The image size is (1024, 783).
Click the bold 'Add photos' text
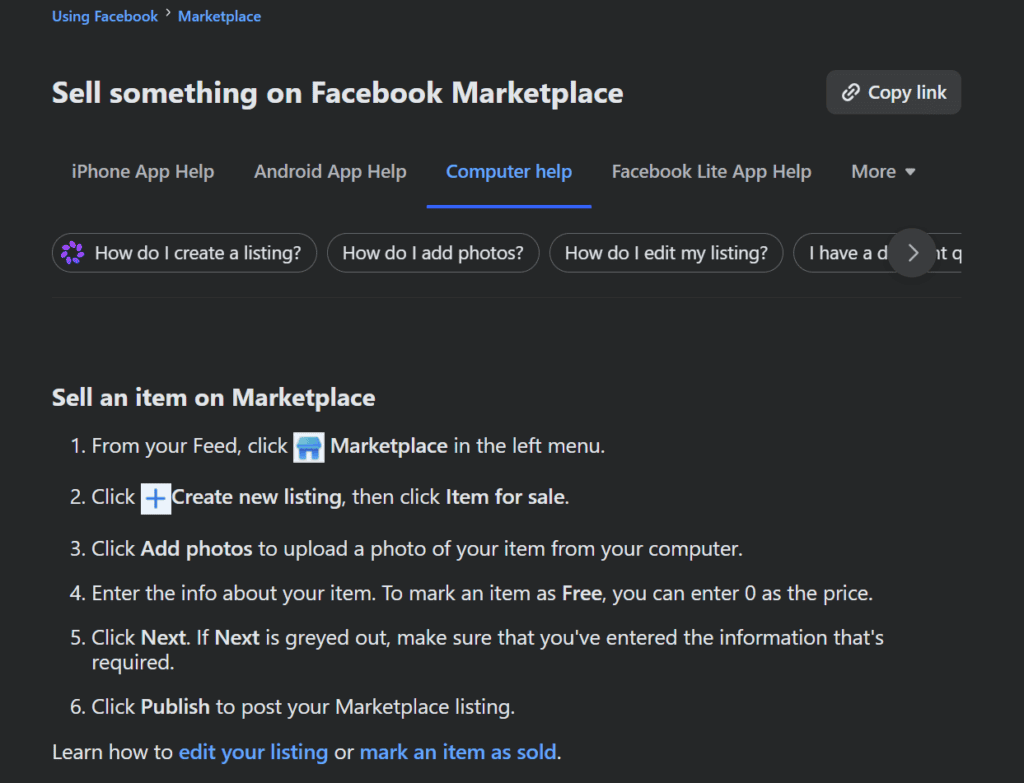tap(197, 549)
